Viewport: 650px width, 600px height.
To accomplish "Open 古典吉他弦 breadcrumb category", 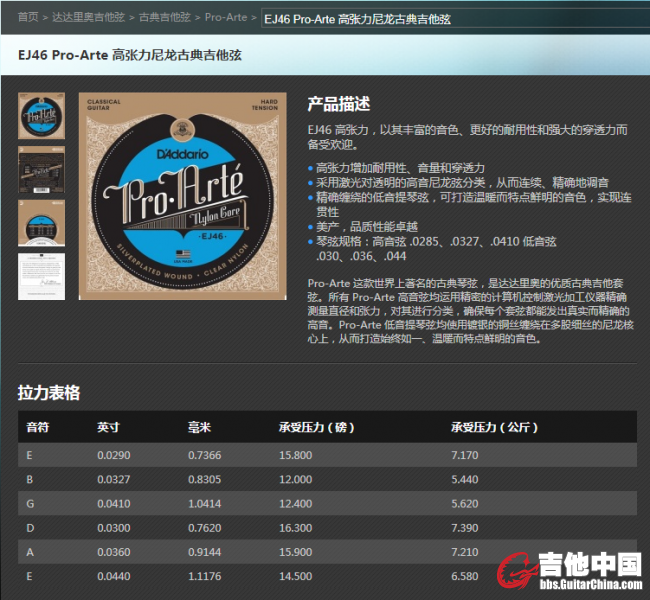I will [x=165, y=17].
